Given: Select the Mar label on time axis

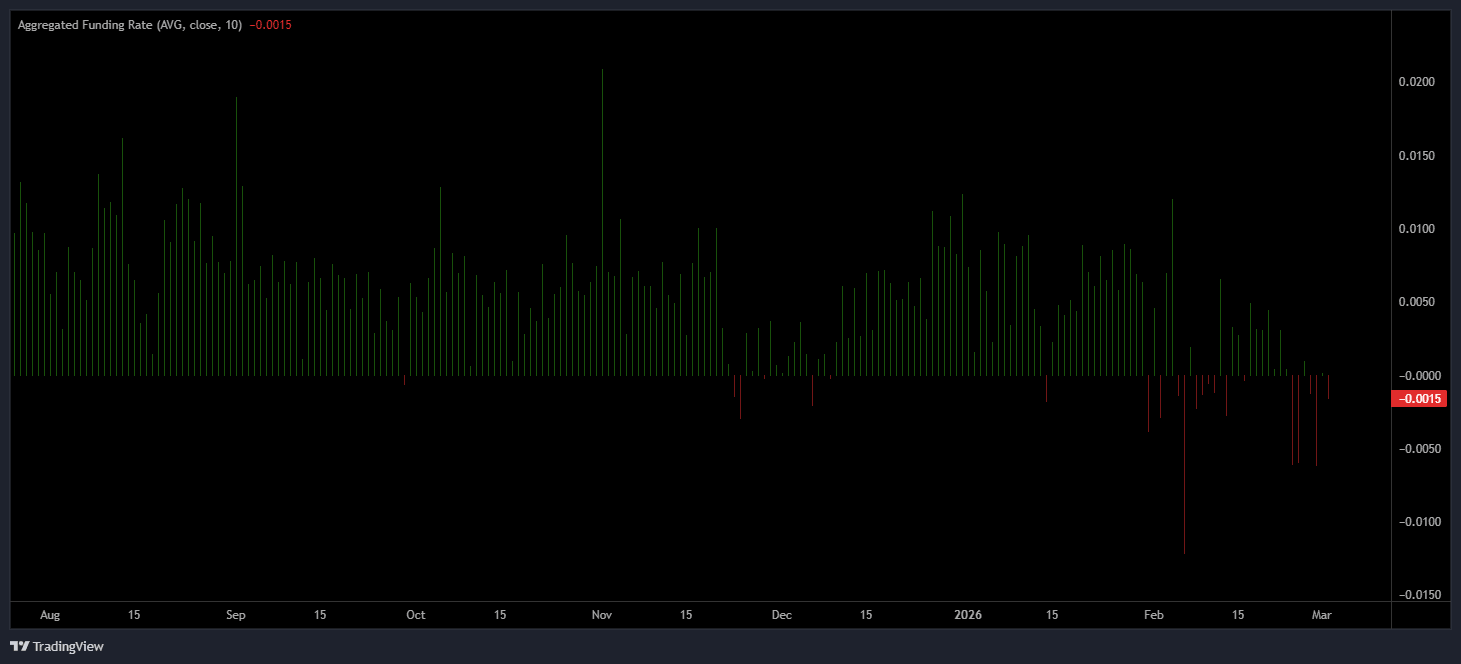Looking at the screenshot, I should pyautogui.click(x=1322, y=615).
